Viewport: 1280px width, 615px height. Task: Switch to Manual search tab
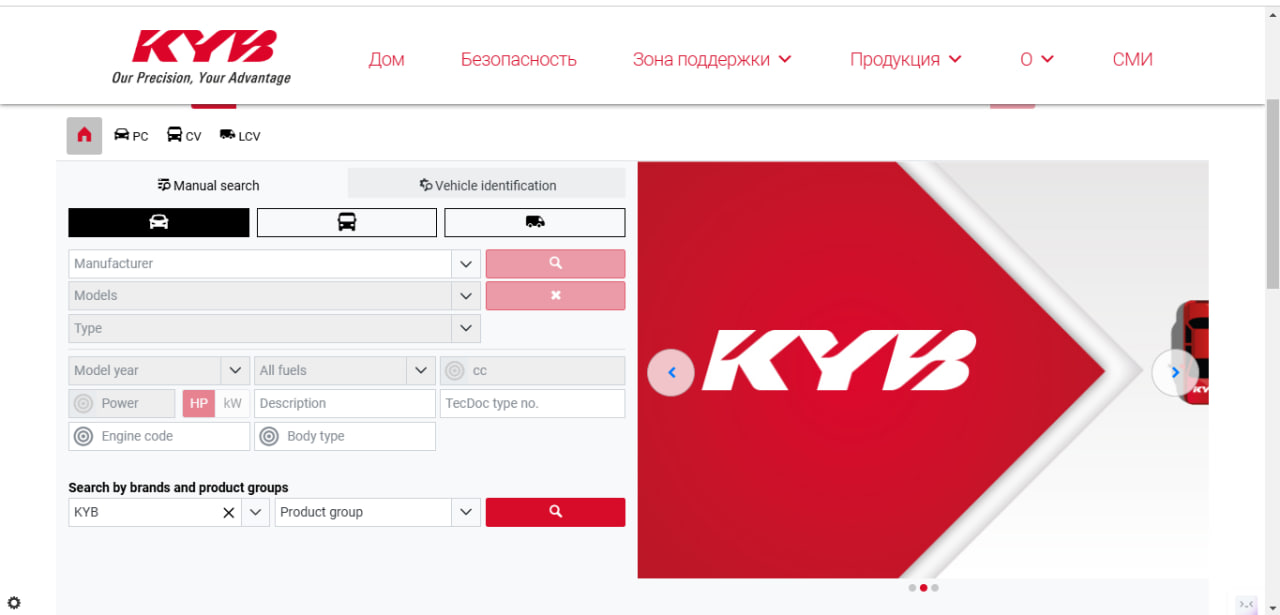[x=208, y=185]
